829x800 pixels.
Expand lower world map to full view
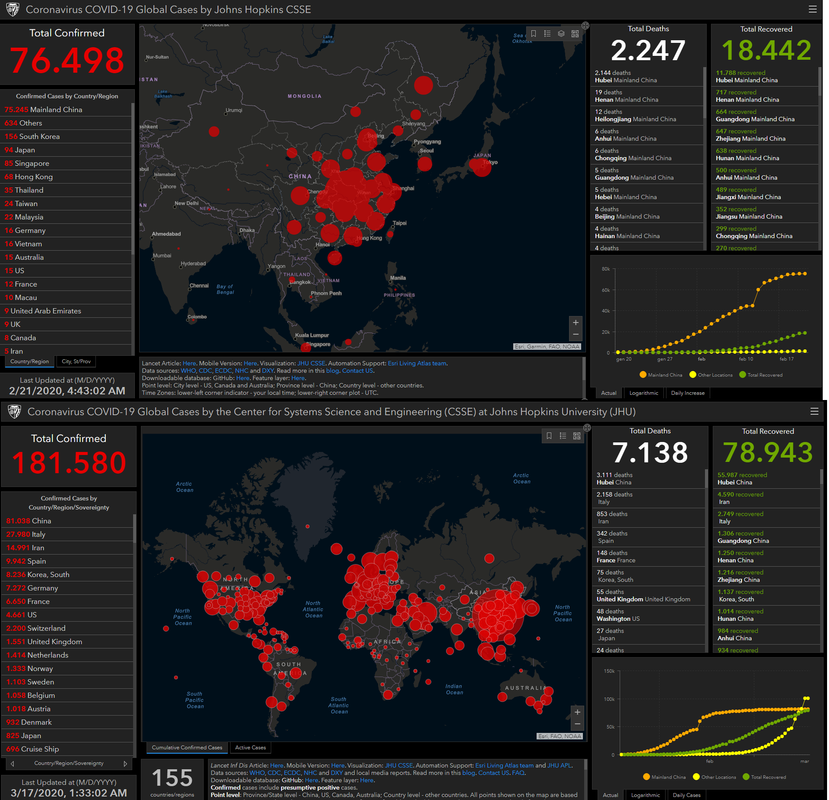587,427
